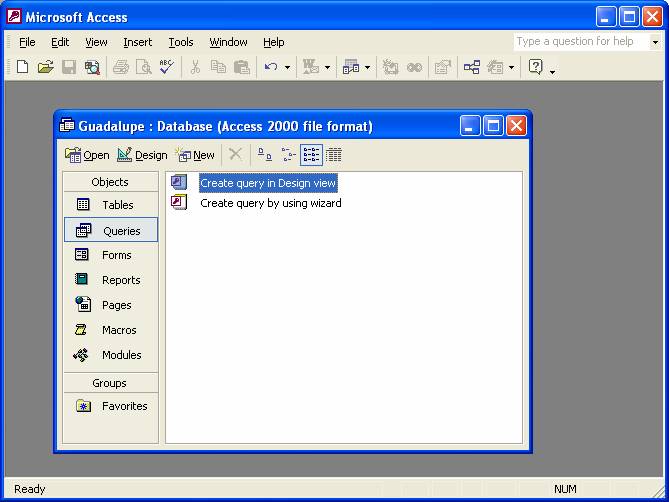Expand the Undo dropdown arrow
669x502 pixels.
(287, 67)
